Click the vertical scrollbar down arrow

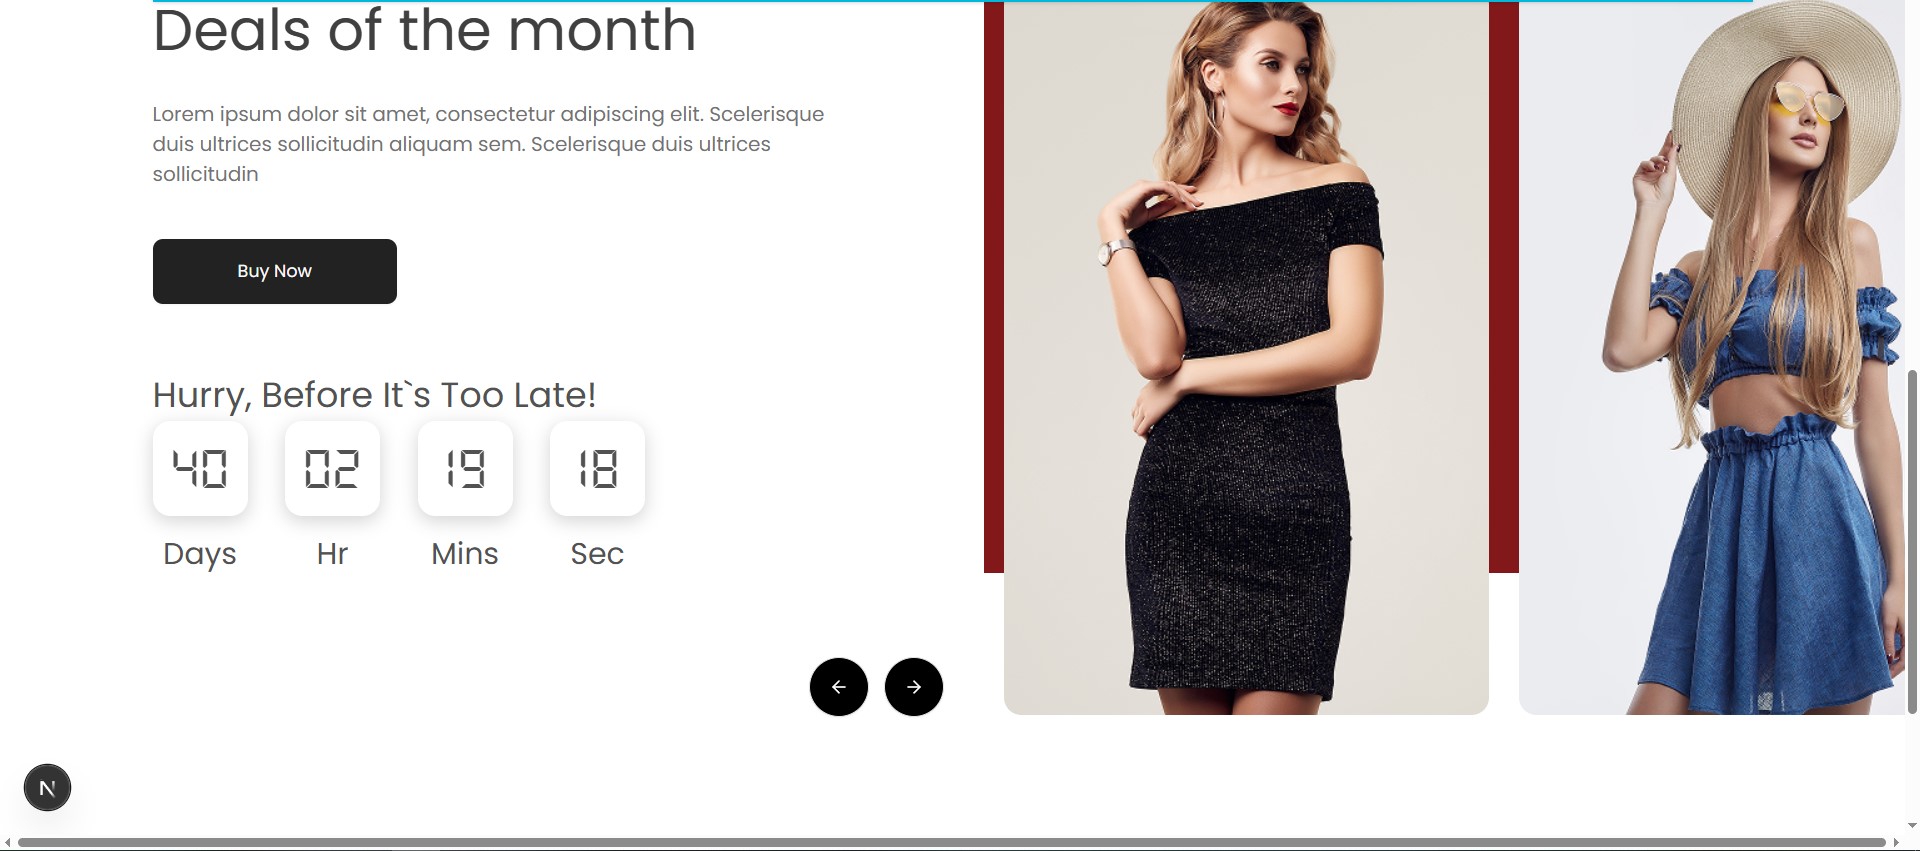point(1912,826)
